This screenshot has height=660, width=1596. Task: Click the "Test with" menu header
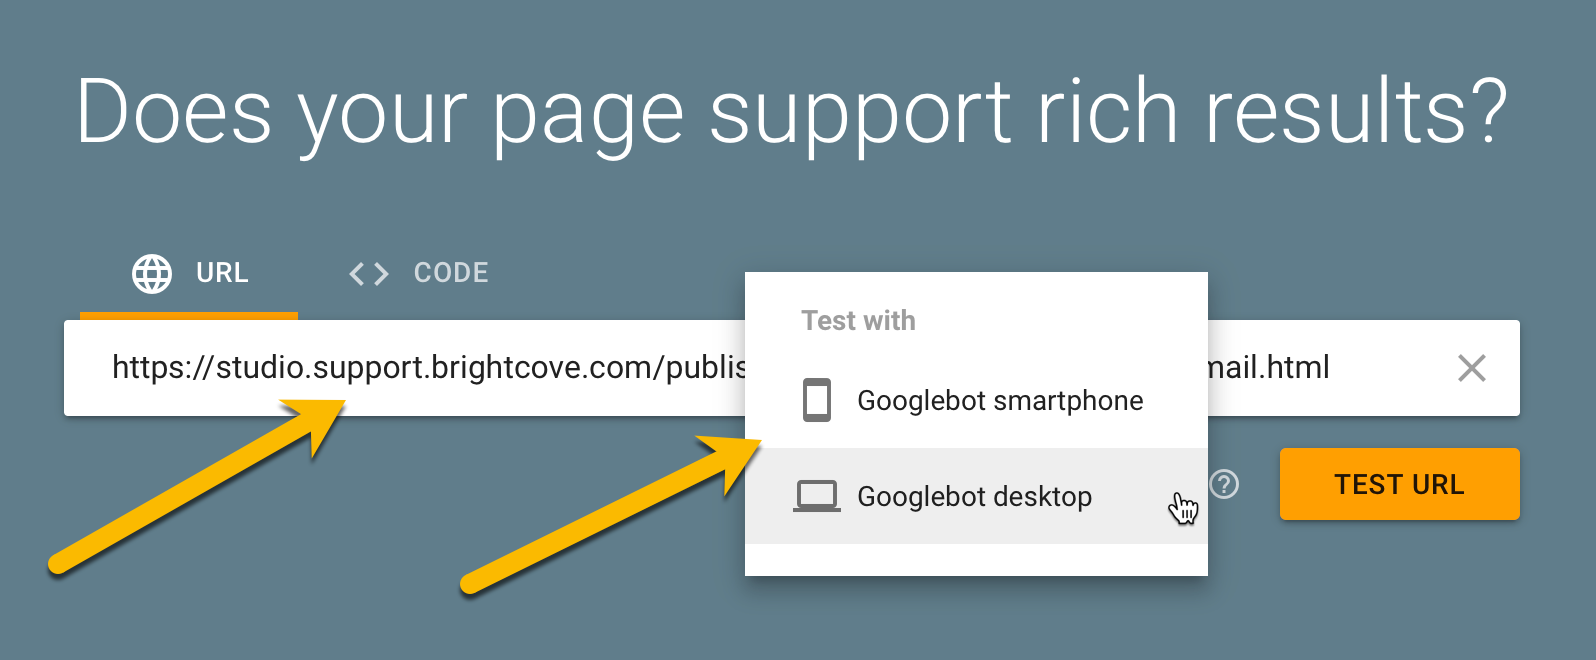[858, 320]
